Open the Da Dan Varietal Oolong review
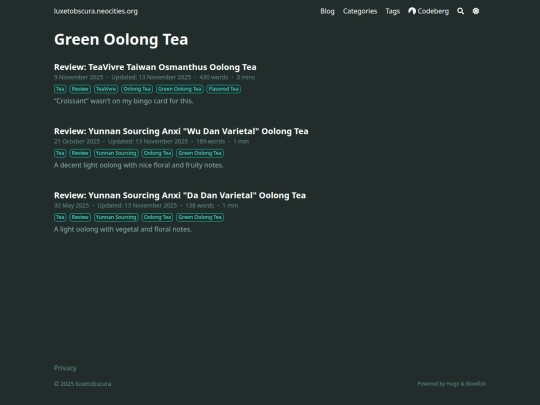This screenshot has height=405, width=540. pos(180,195)
